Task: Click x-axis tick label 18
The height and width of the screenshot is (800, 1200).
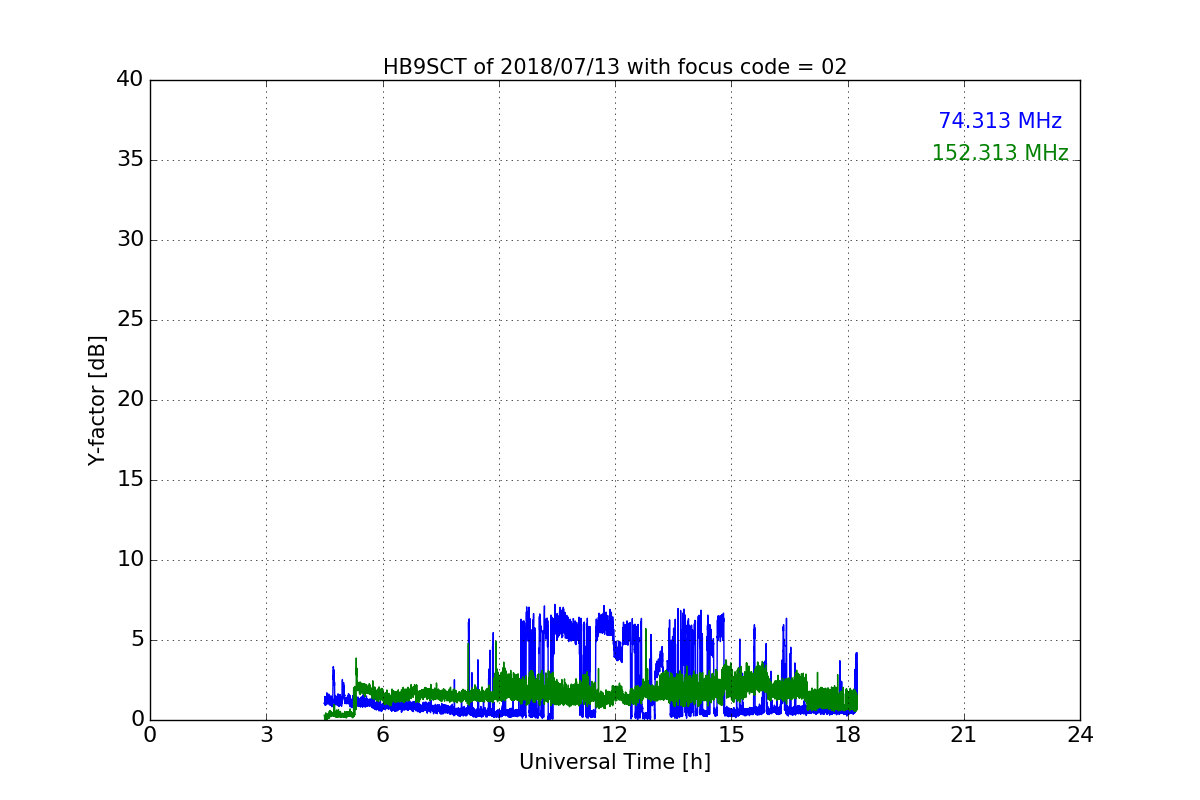Action: click(x=848, y=735)
